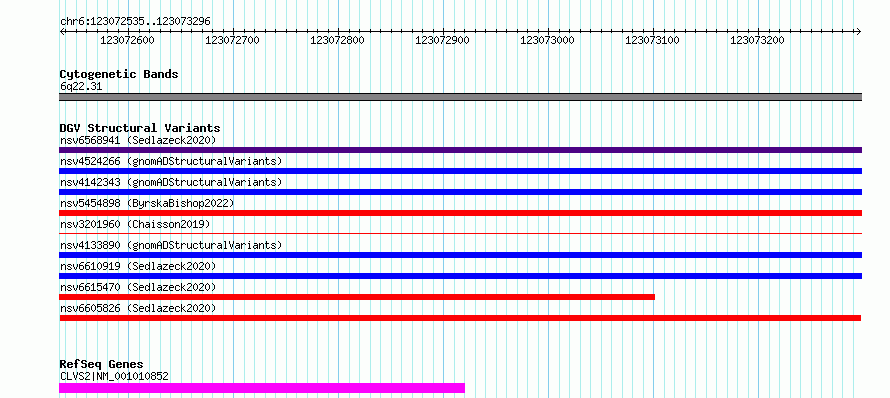
Task: Select the blue nsv4133890 variant bar
Action: pos(460,255)
